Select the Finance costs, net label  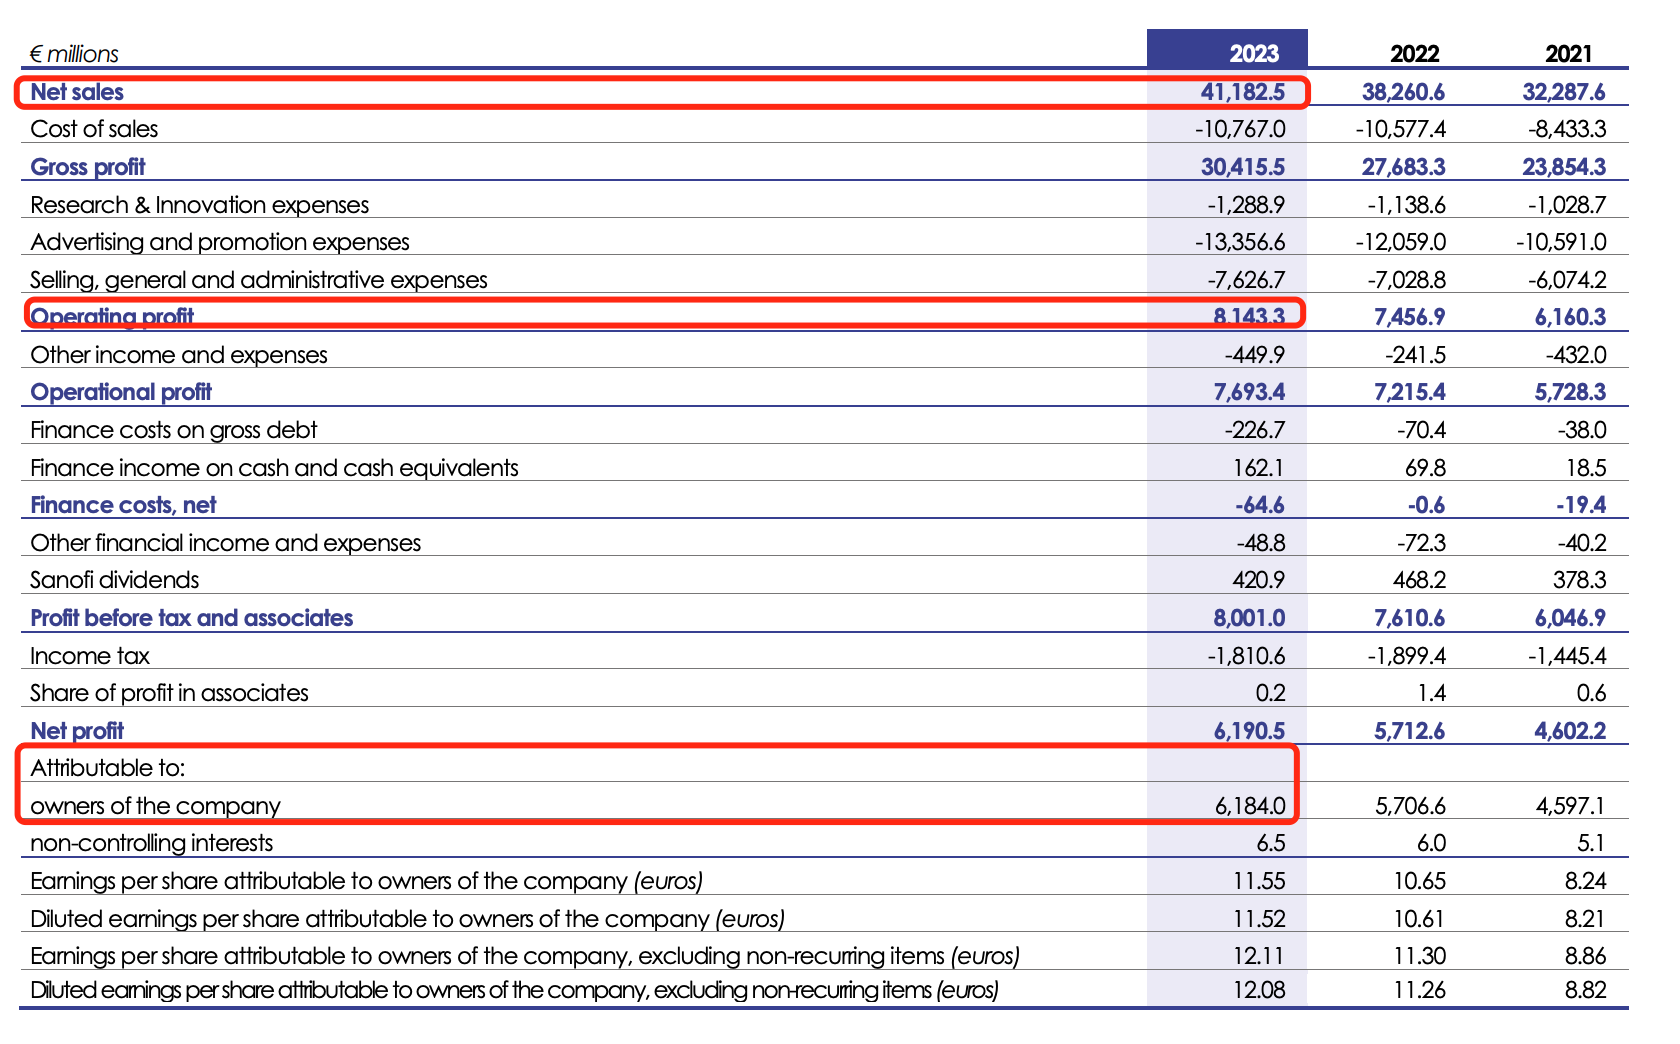pyautogui.click(x=123, y=505)
